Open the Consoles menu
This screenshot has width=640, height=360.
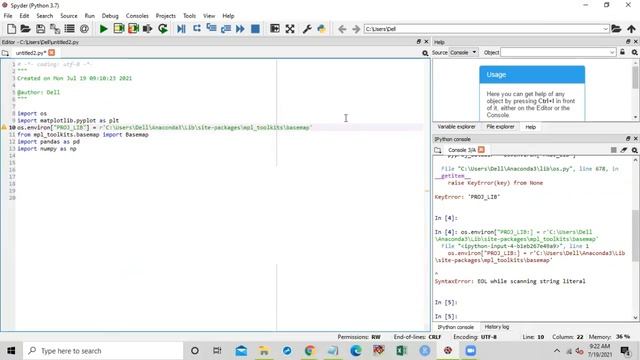(x=137, y=16)
